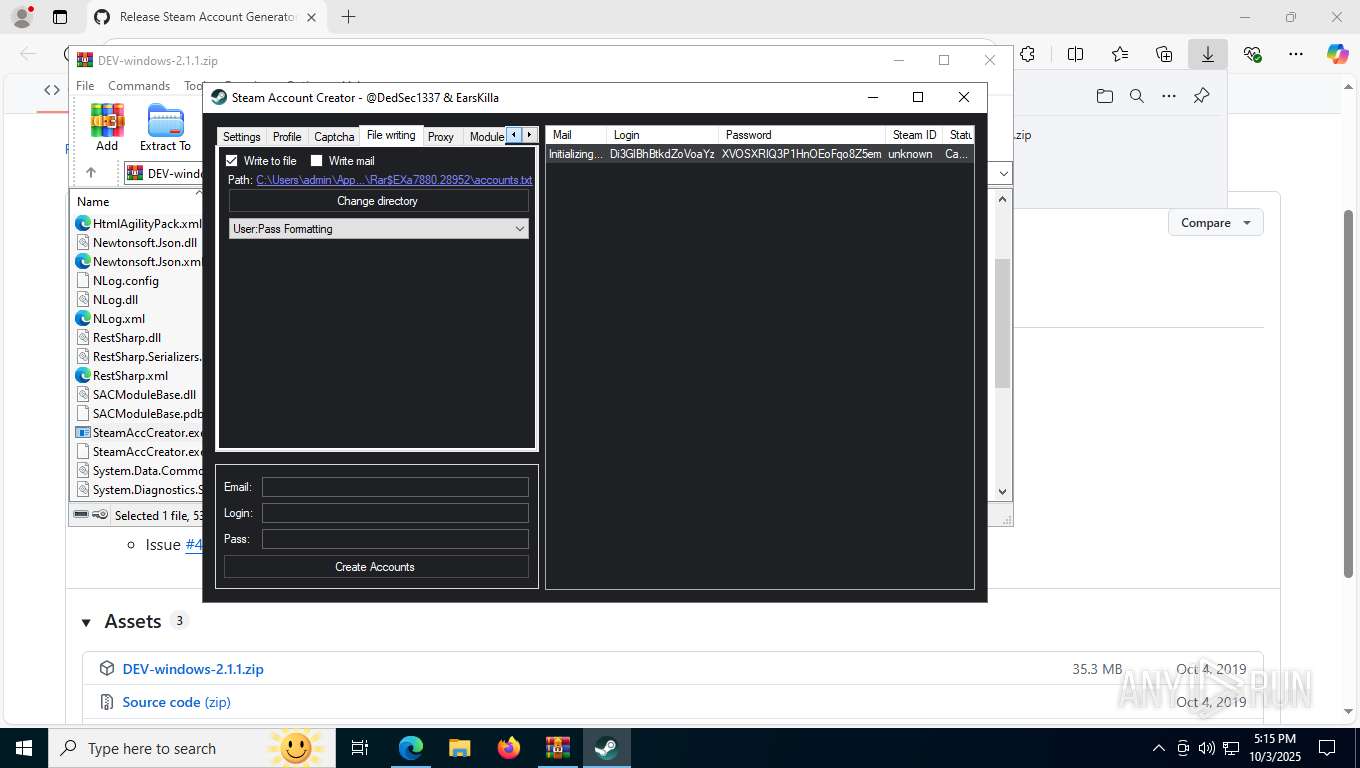
Task: Open Firefox from taskbar
Action: point(509,748)
